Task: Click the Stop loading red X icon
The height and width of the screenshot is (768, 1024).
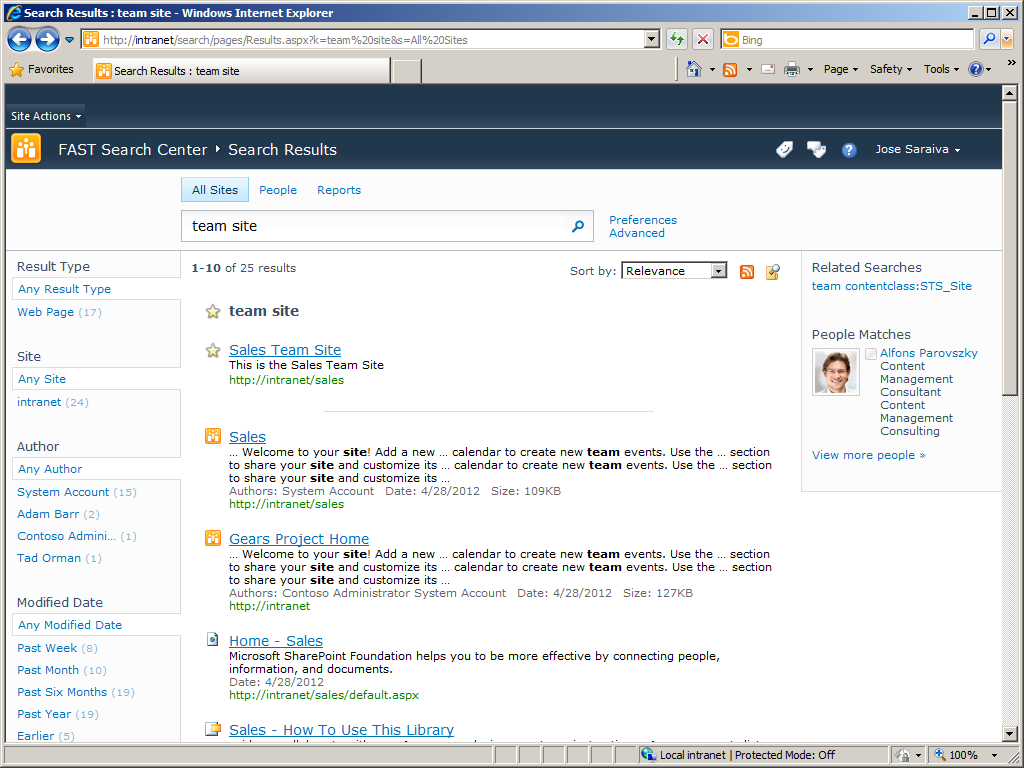Action: 703,40
